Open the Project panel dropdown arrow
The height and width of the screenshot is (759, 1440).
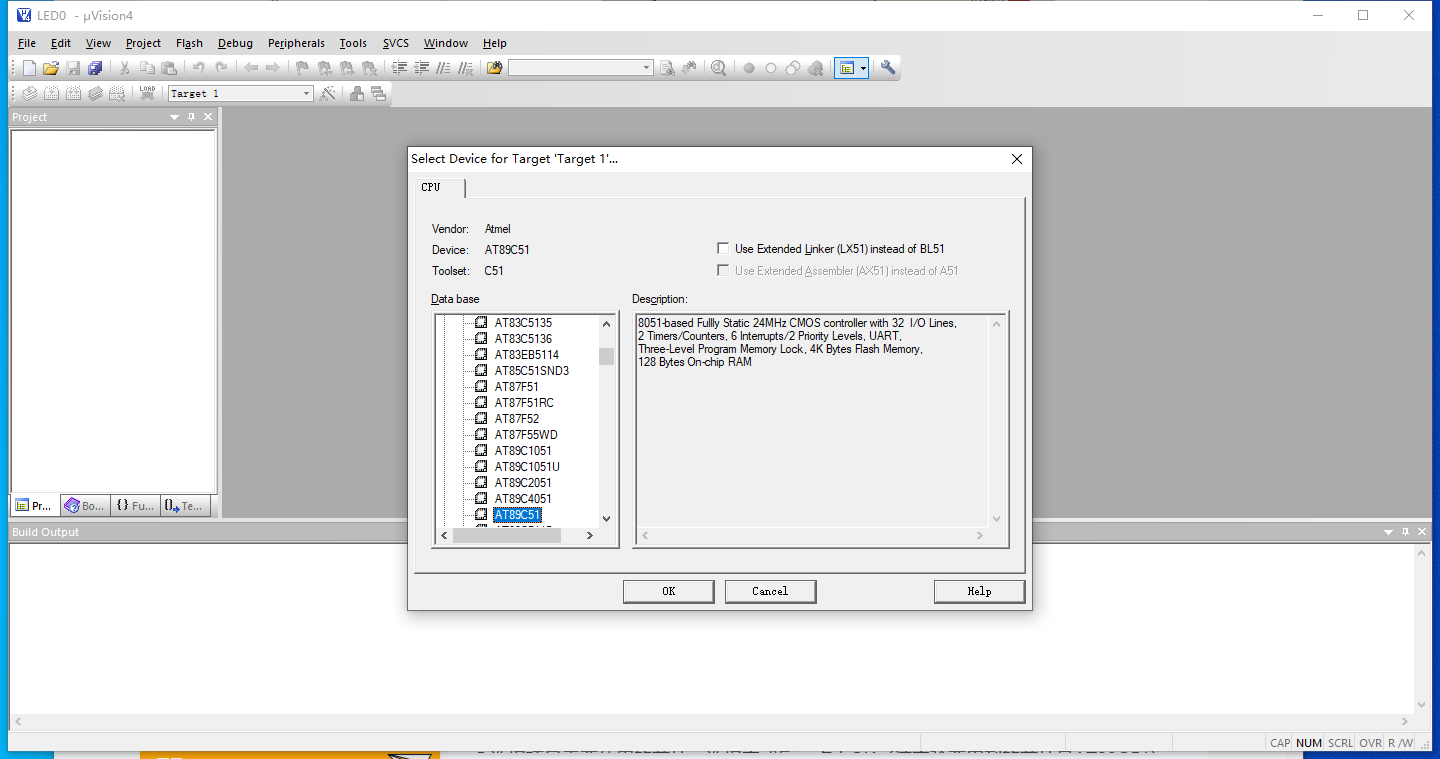(174, 117)
